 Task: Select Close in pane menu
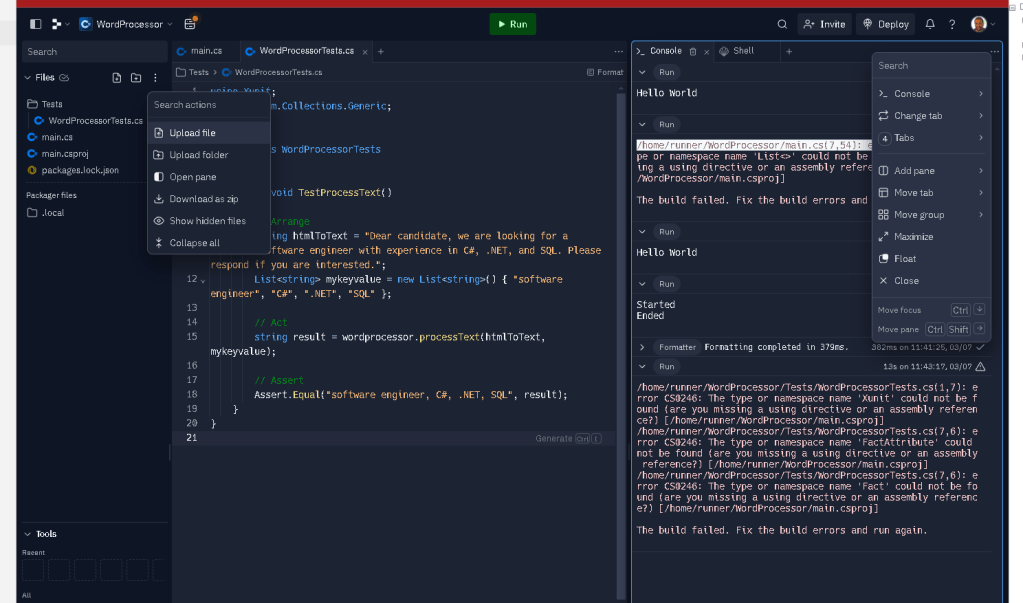(x=931, y=281)
